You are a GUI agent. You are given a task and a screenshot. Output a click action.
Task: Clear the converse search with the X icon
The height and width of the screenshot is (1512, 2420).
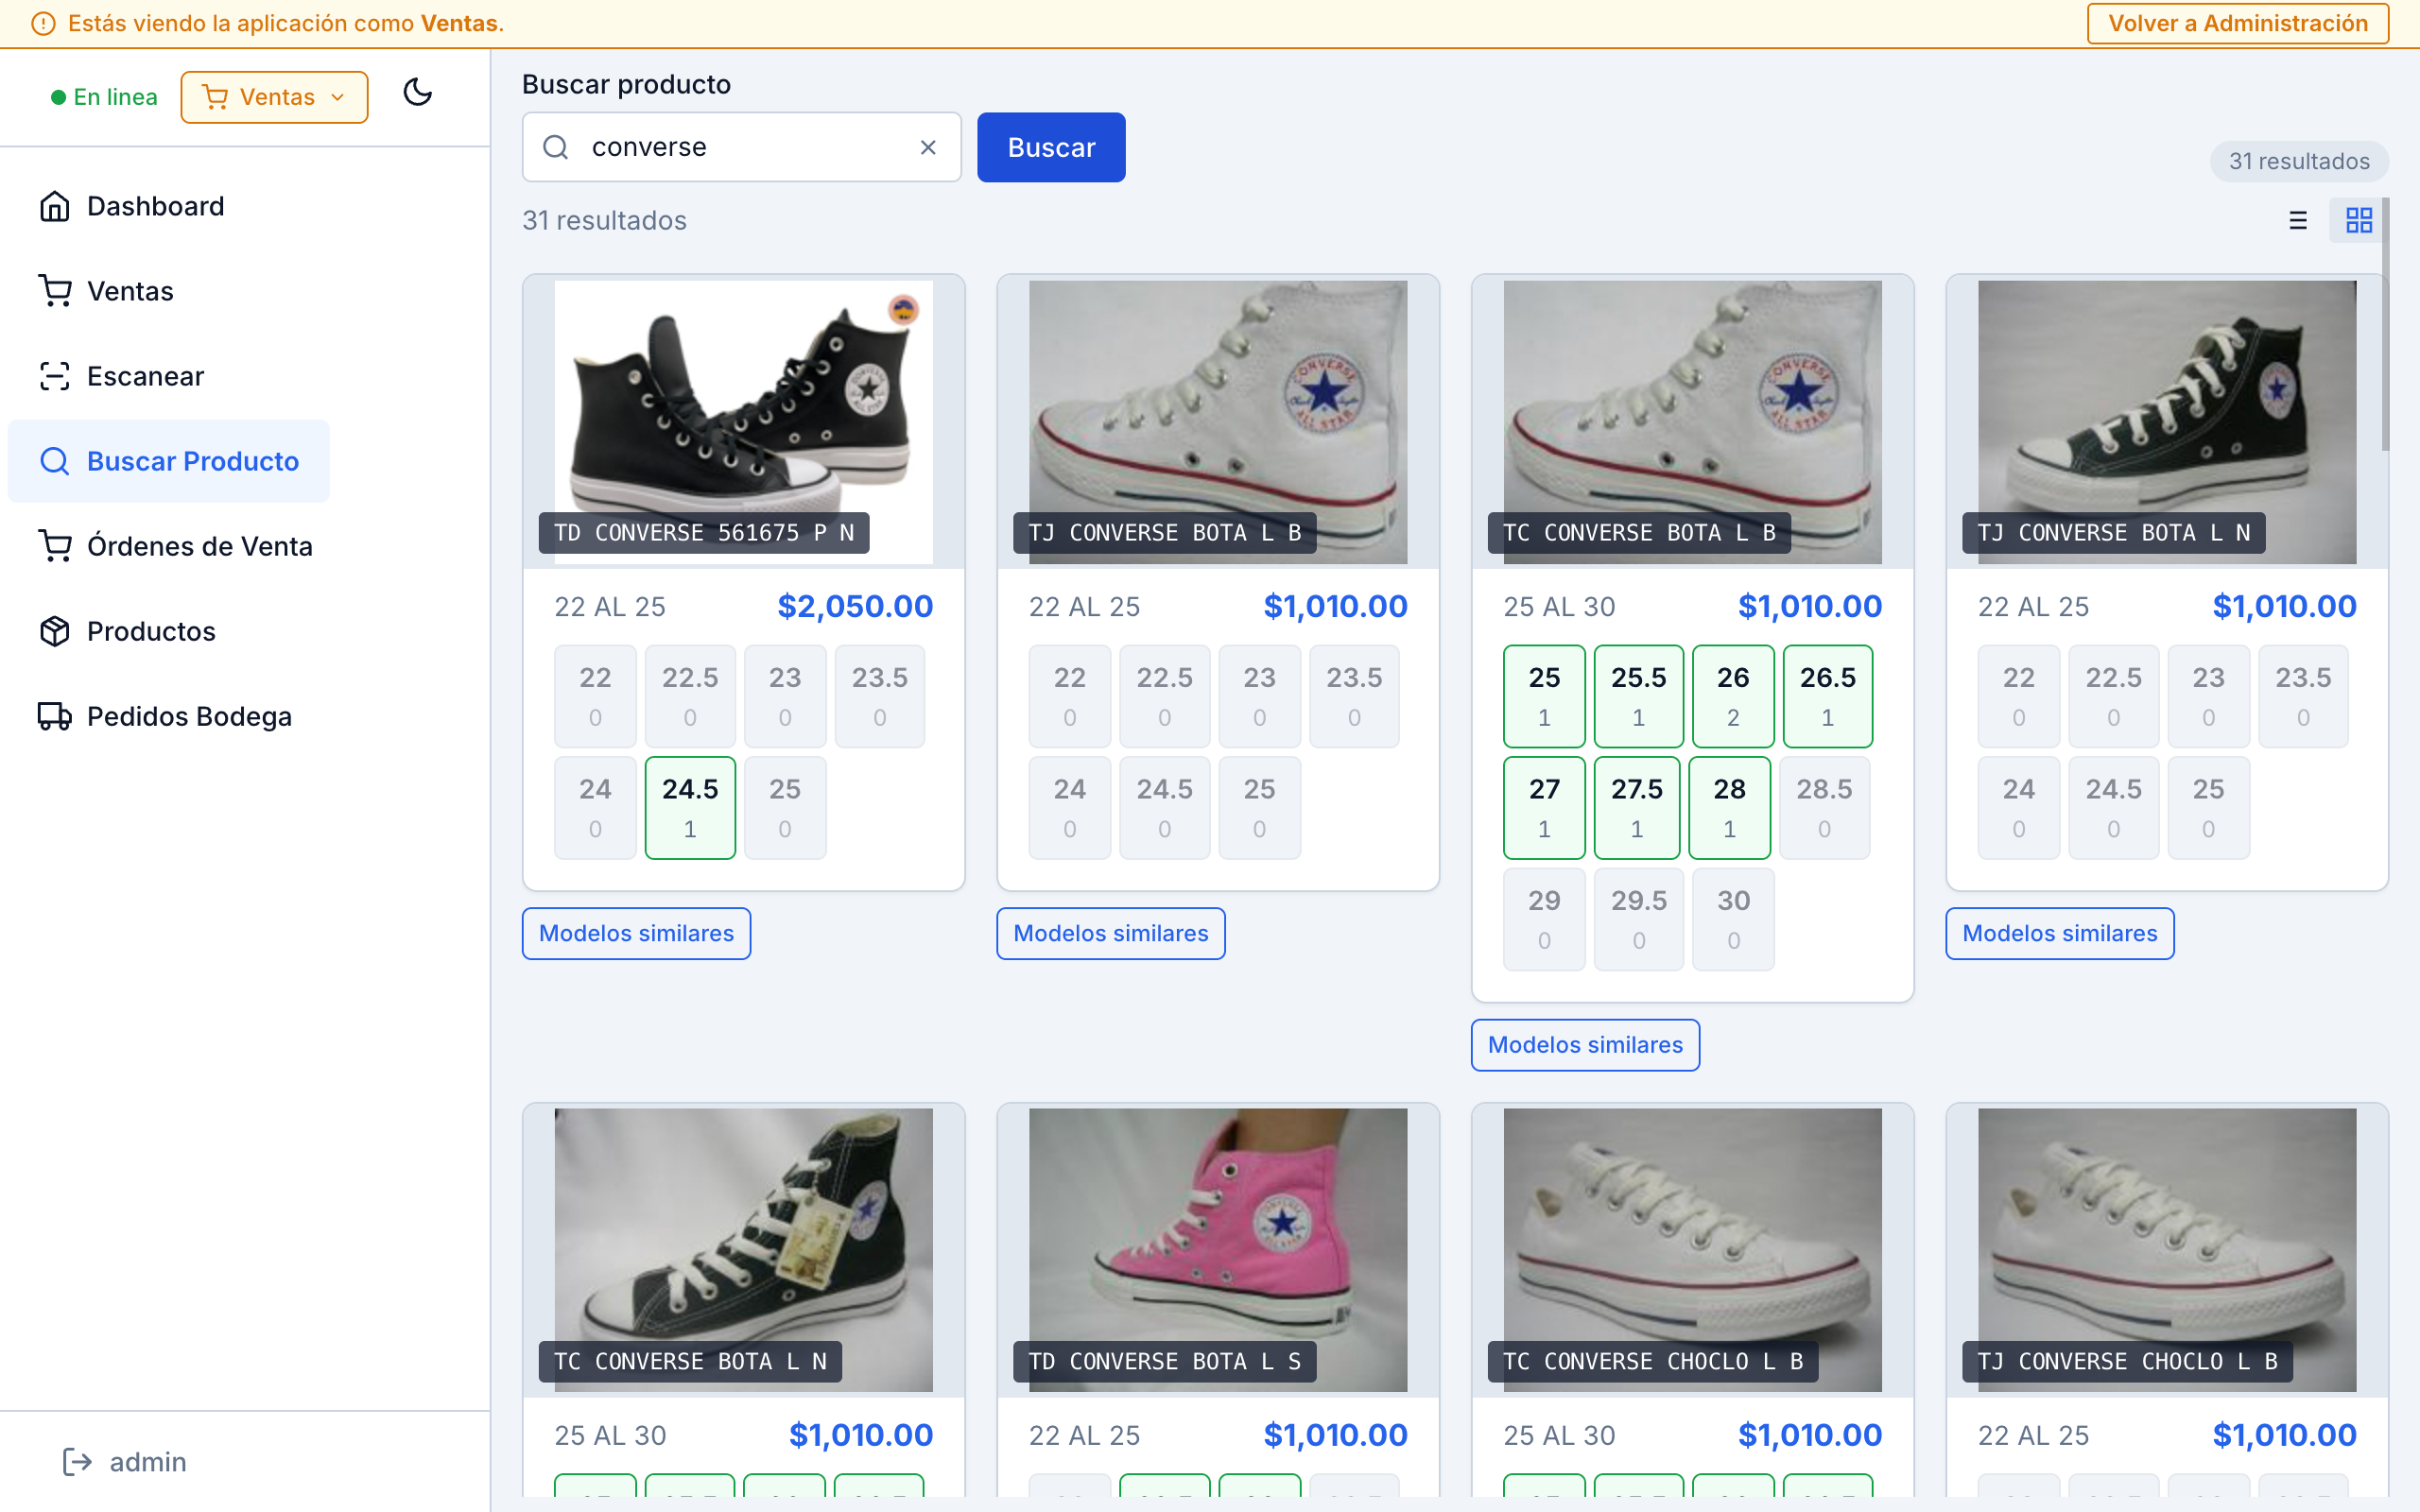pyautogui.click(x=927, y=146)
